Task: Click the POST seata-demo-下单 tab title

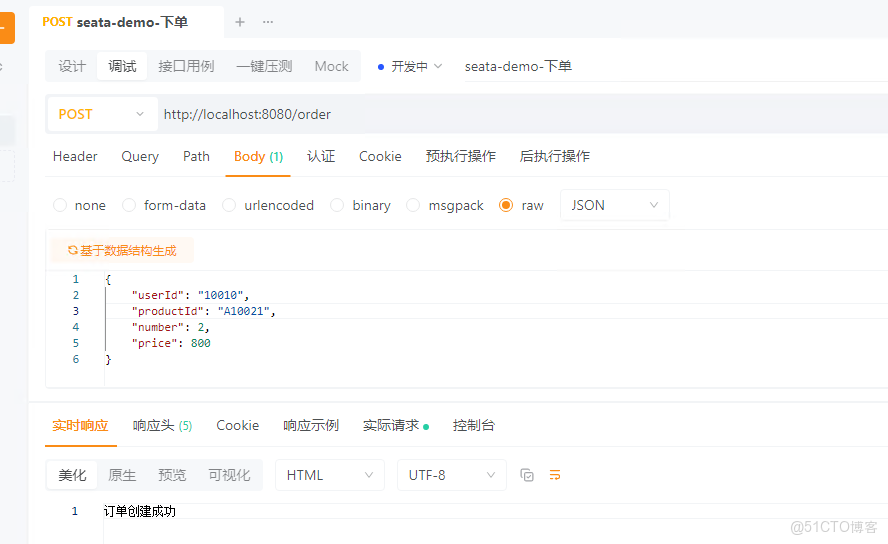Action: [115, 22]
